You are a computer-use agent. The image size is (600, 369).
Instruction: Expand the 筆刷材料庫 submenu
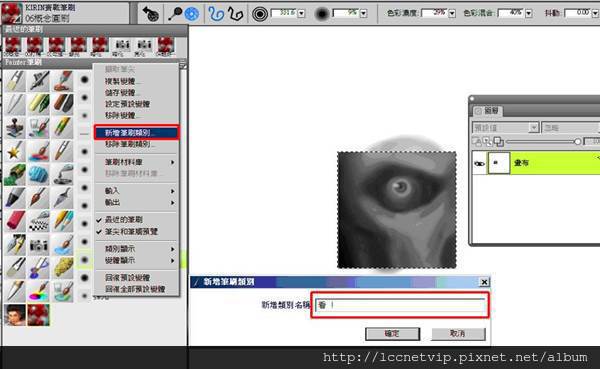pos(136,162)
